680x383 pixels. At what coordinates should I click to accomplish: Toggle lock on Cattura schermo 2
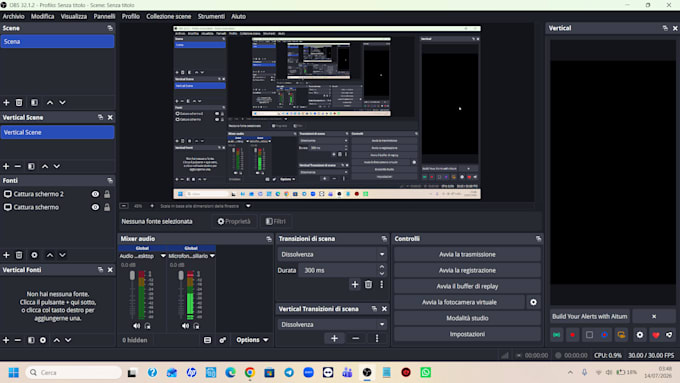coord(107,194)
